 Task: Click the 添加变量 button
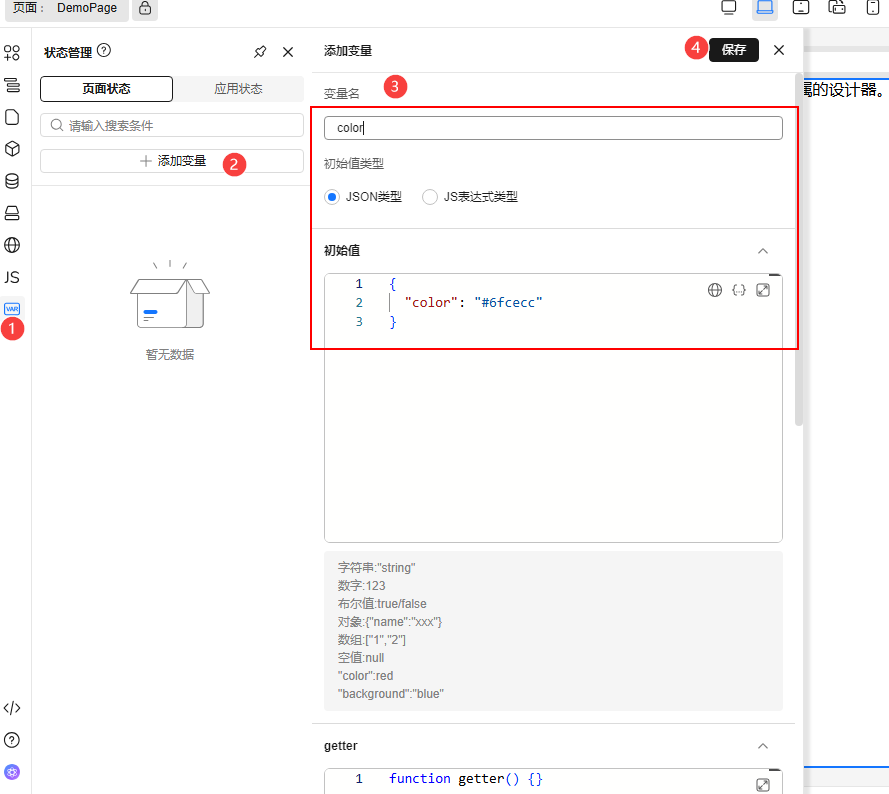pyautogui.click(x=172, y=161)
